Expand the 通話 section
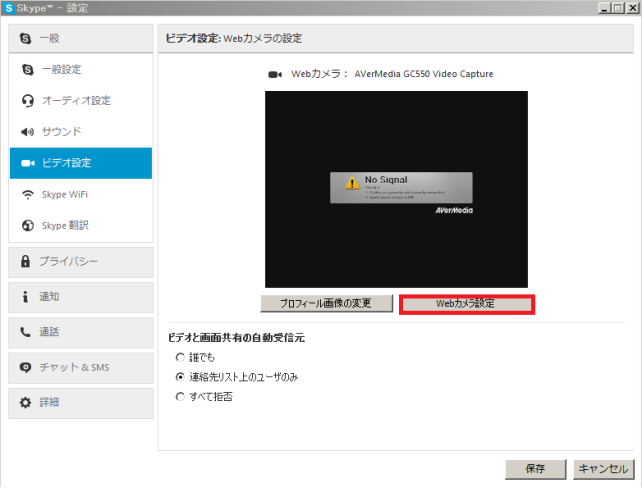Image resolution: width=642 pixels, height=492 pixels. tap(81, 332)
